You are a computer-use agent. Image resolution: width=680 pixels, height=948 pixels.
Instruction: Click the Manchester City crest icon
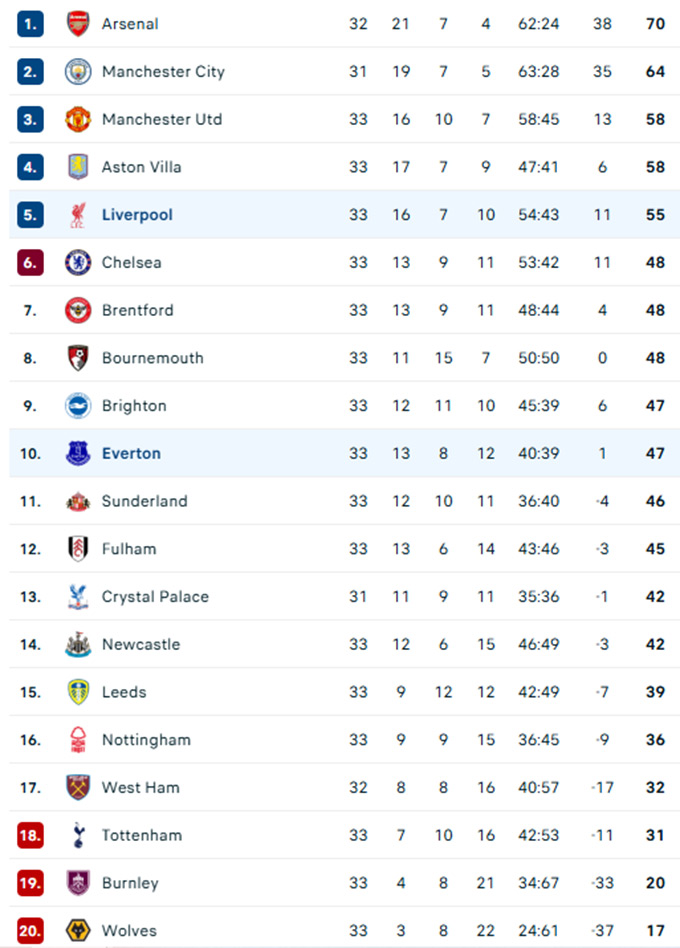(78, 72)
